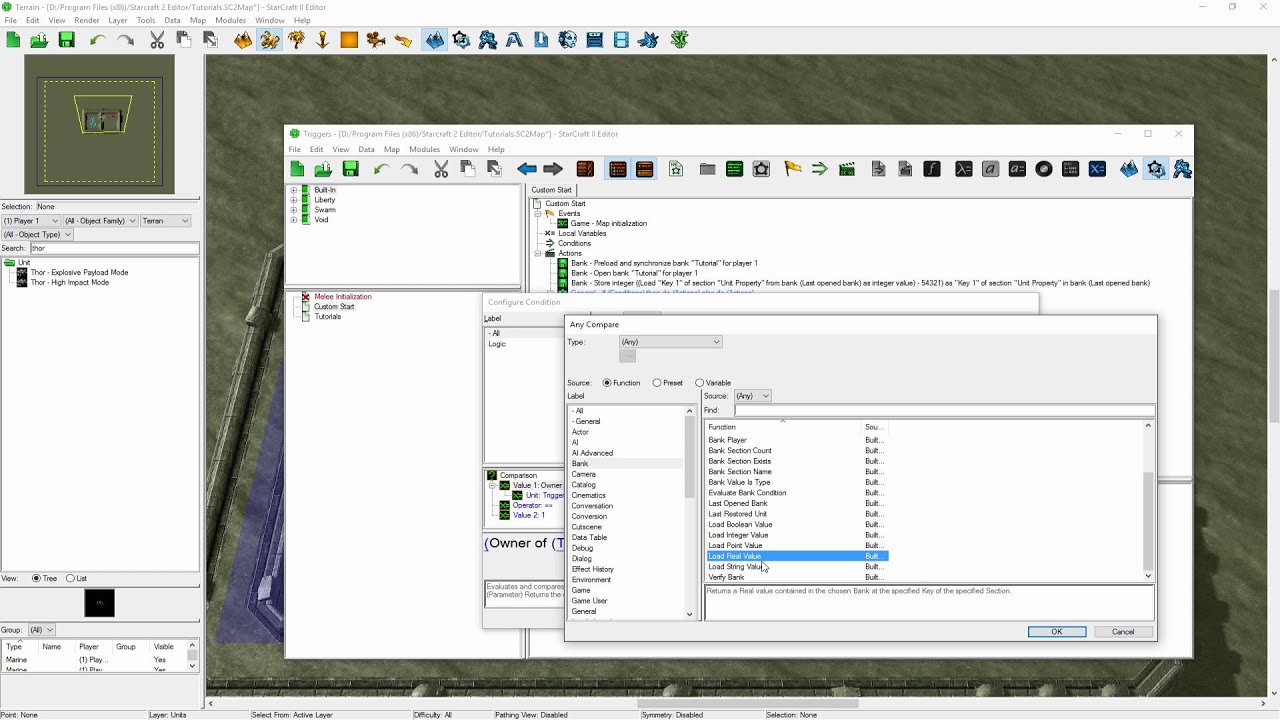Select Load Real Value function
The height and width of the screenshot is (720, 1280).
[797, 556]
